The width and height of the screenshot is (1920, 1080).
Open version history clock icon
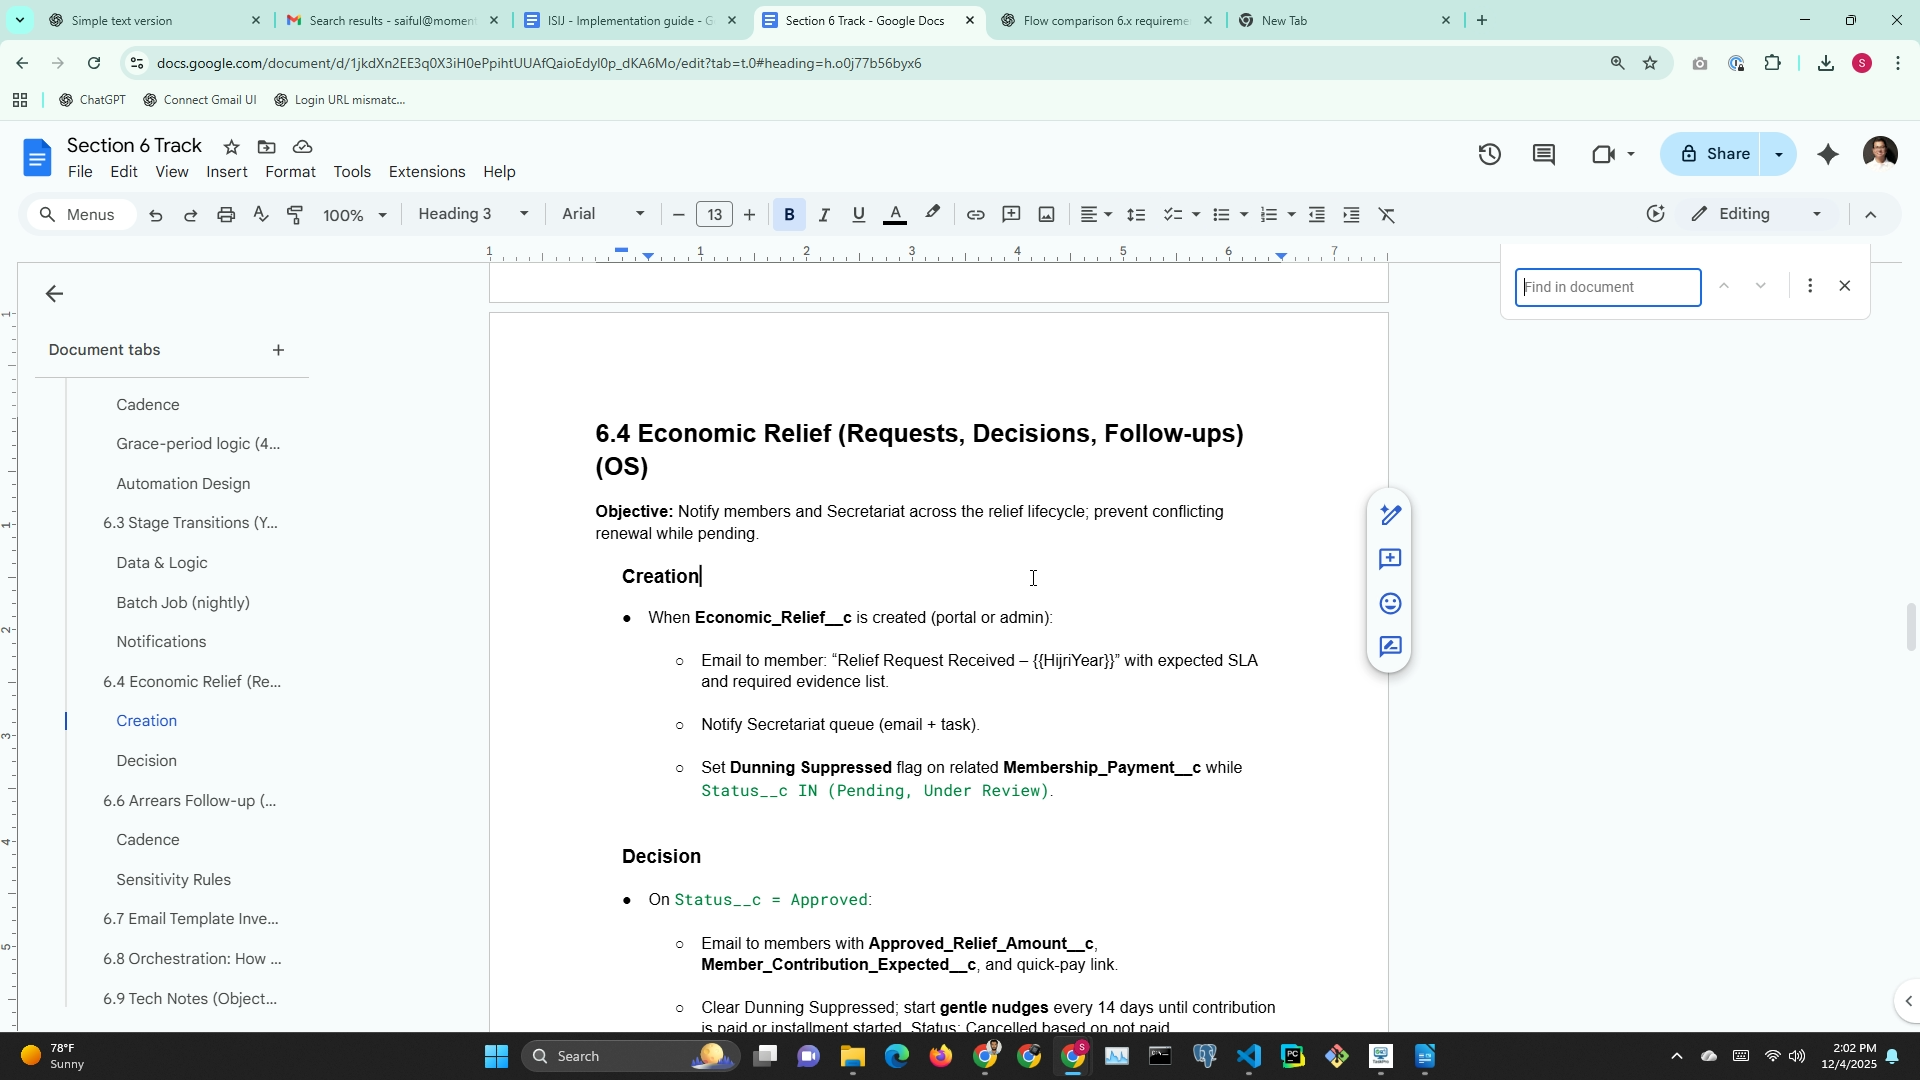1489,154
